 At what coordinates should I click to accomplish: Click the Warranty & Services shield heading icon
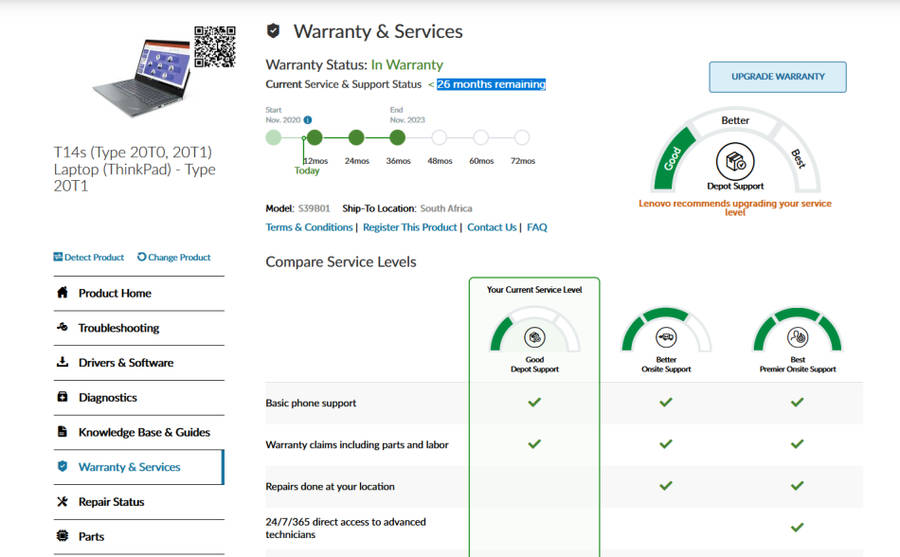[273, 32]
